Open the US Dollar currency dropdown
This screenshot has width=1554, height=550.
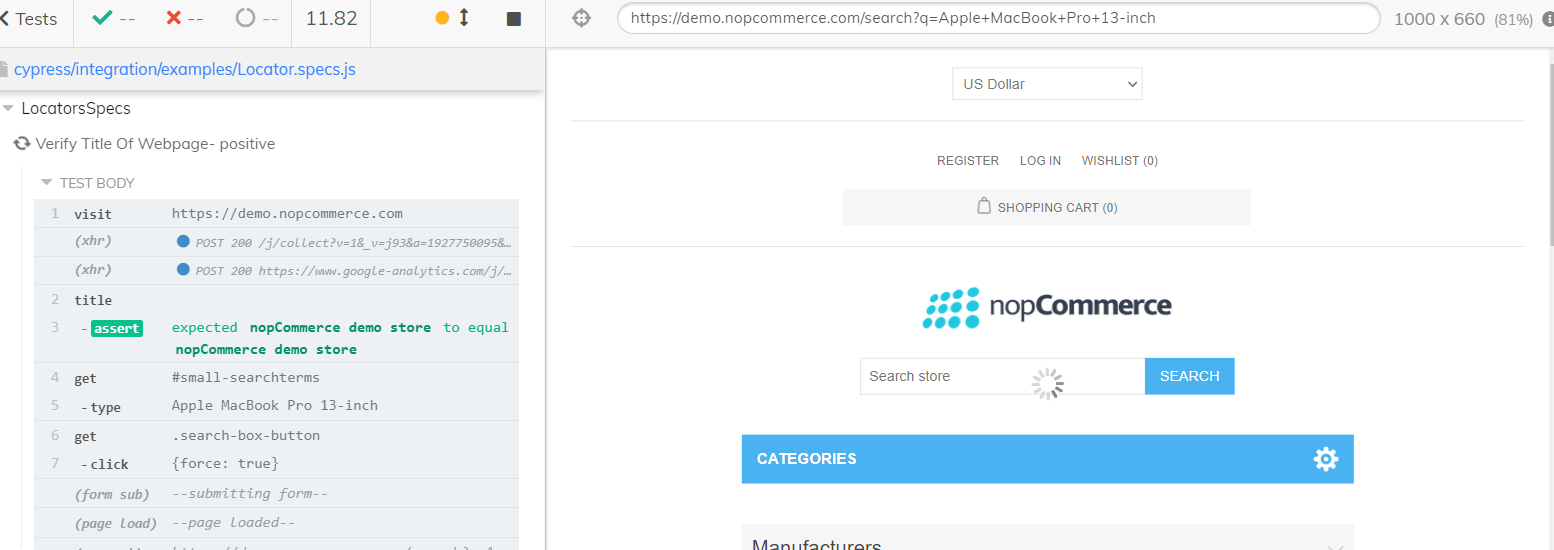pos(1047,84)
